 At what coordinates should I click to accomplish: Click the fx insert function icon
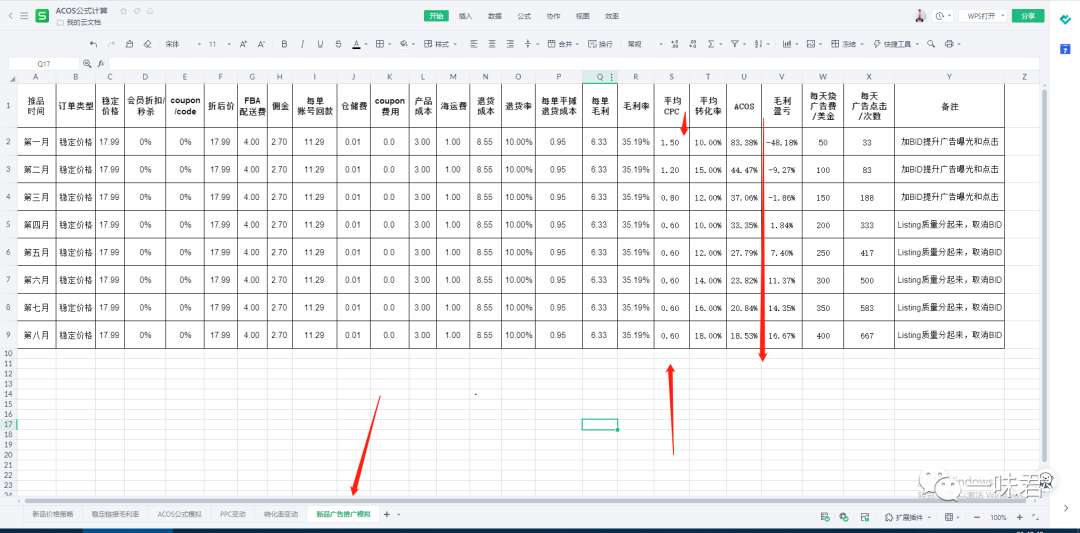click(100, 63)
